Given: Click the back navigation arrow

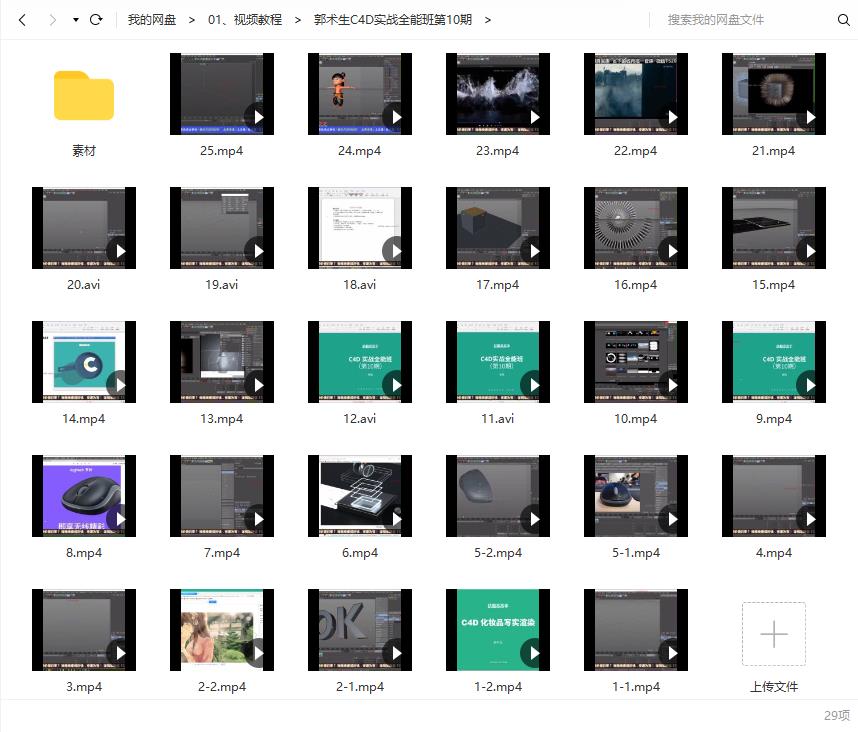Looking at the screenshot, I should 22,20.
